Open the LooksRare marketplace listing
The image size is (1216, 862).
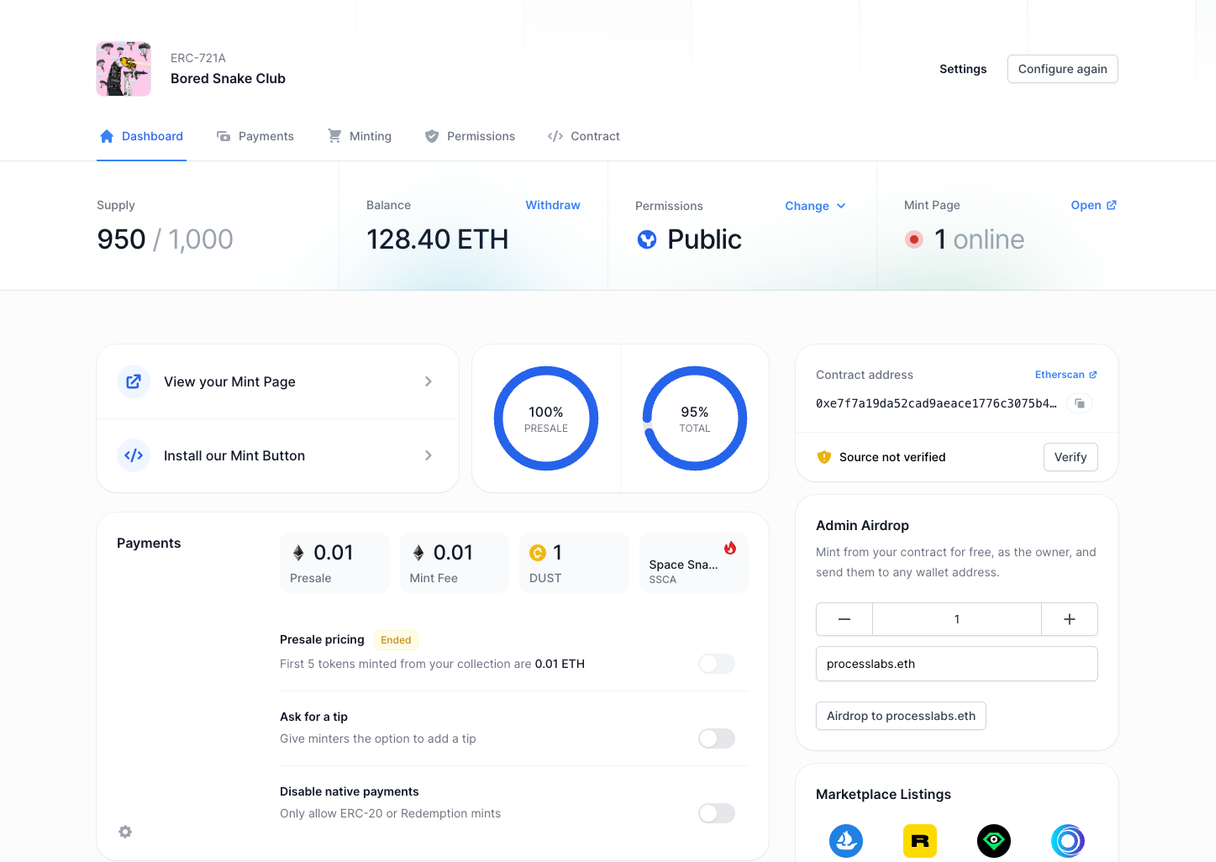[x=994, y=841]
